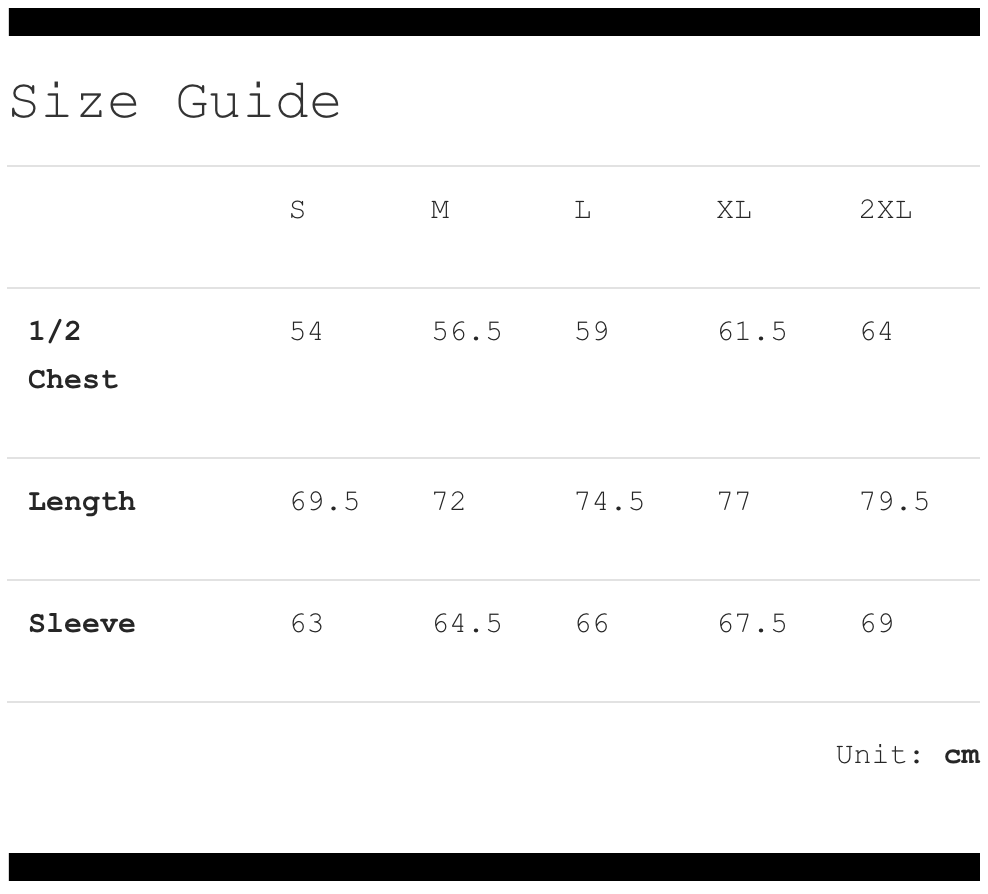Select the XL size column header
This screenshot has height=894, width=988.
tap(734, 211)
